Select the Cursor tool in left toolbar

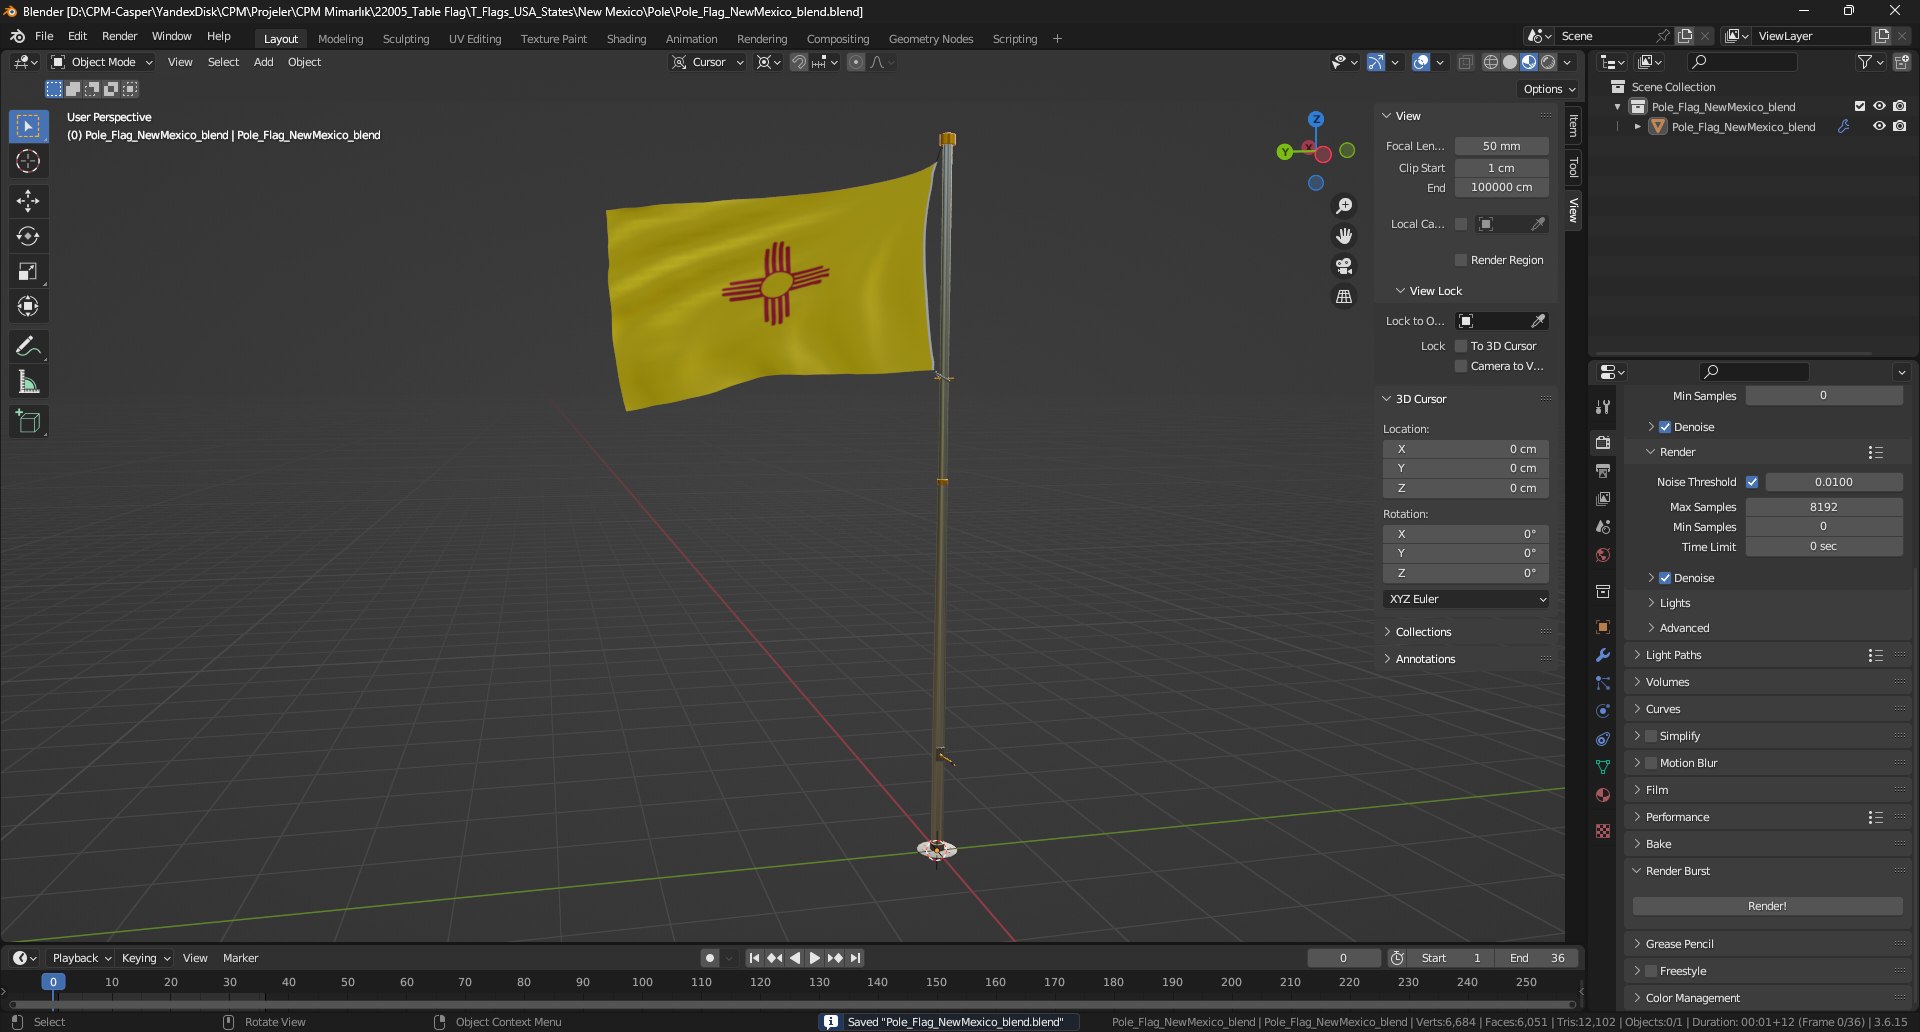pyautogui.click(x=28, y=161)
